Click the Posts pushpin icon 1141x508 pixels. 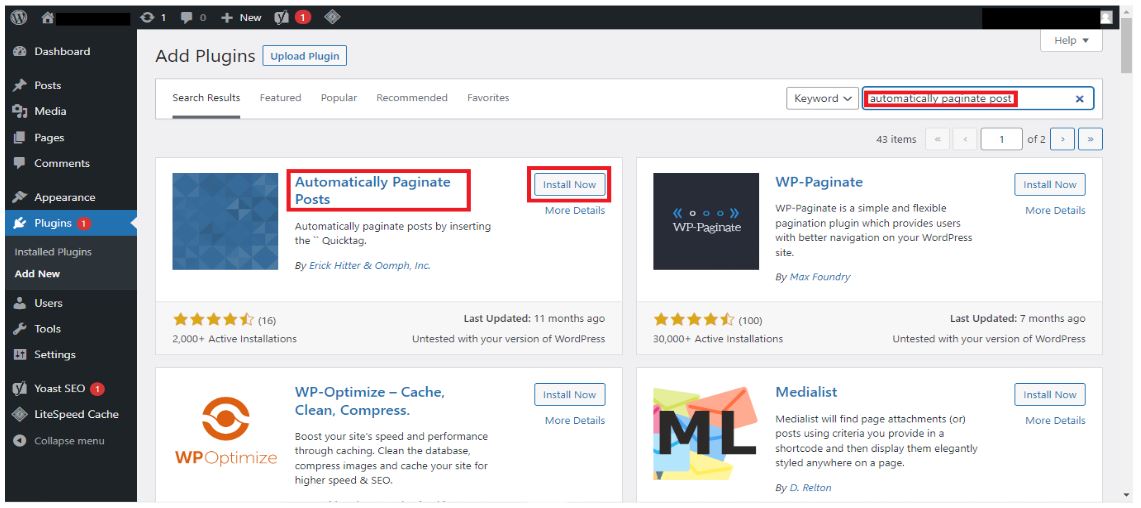20,85
